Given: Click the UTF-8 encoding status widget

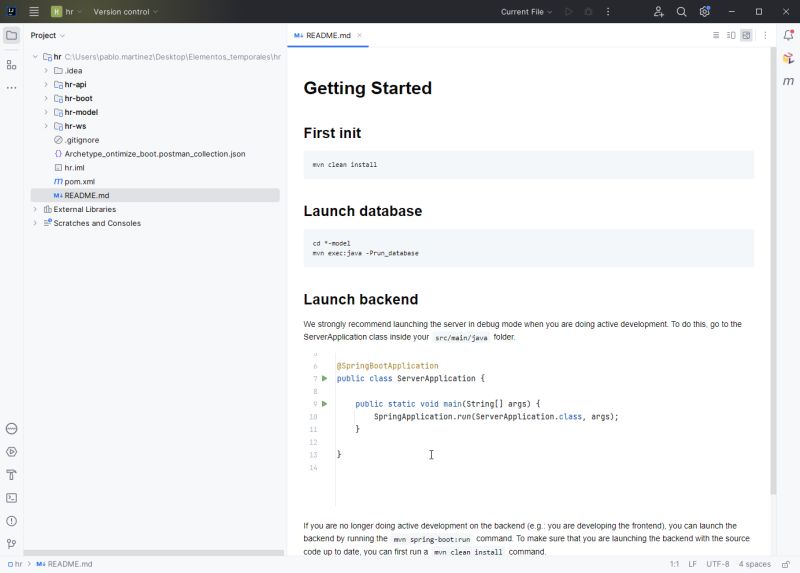Looking at the screenshot, I should (718, 564).
